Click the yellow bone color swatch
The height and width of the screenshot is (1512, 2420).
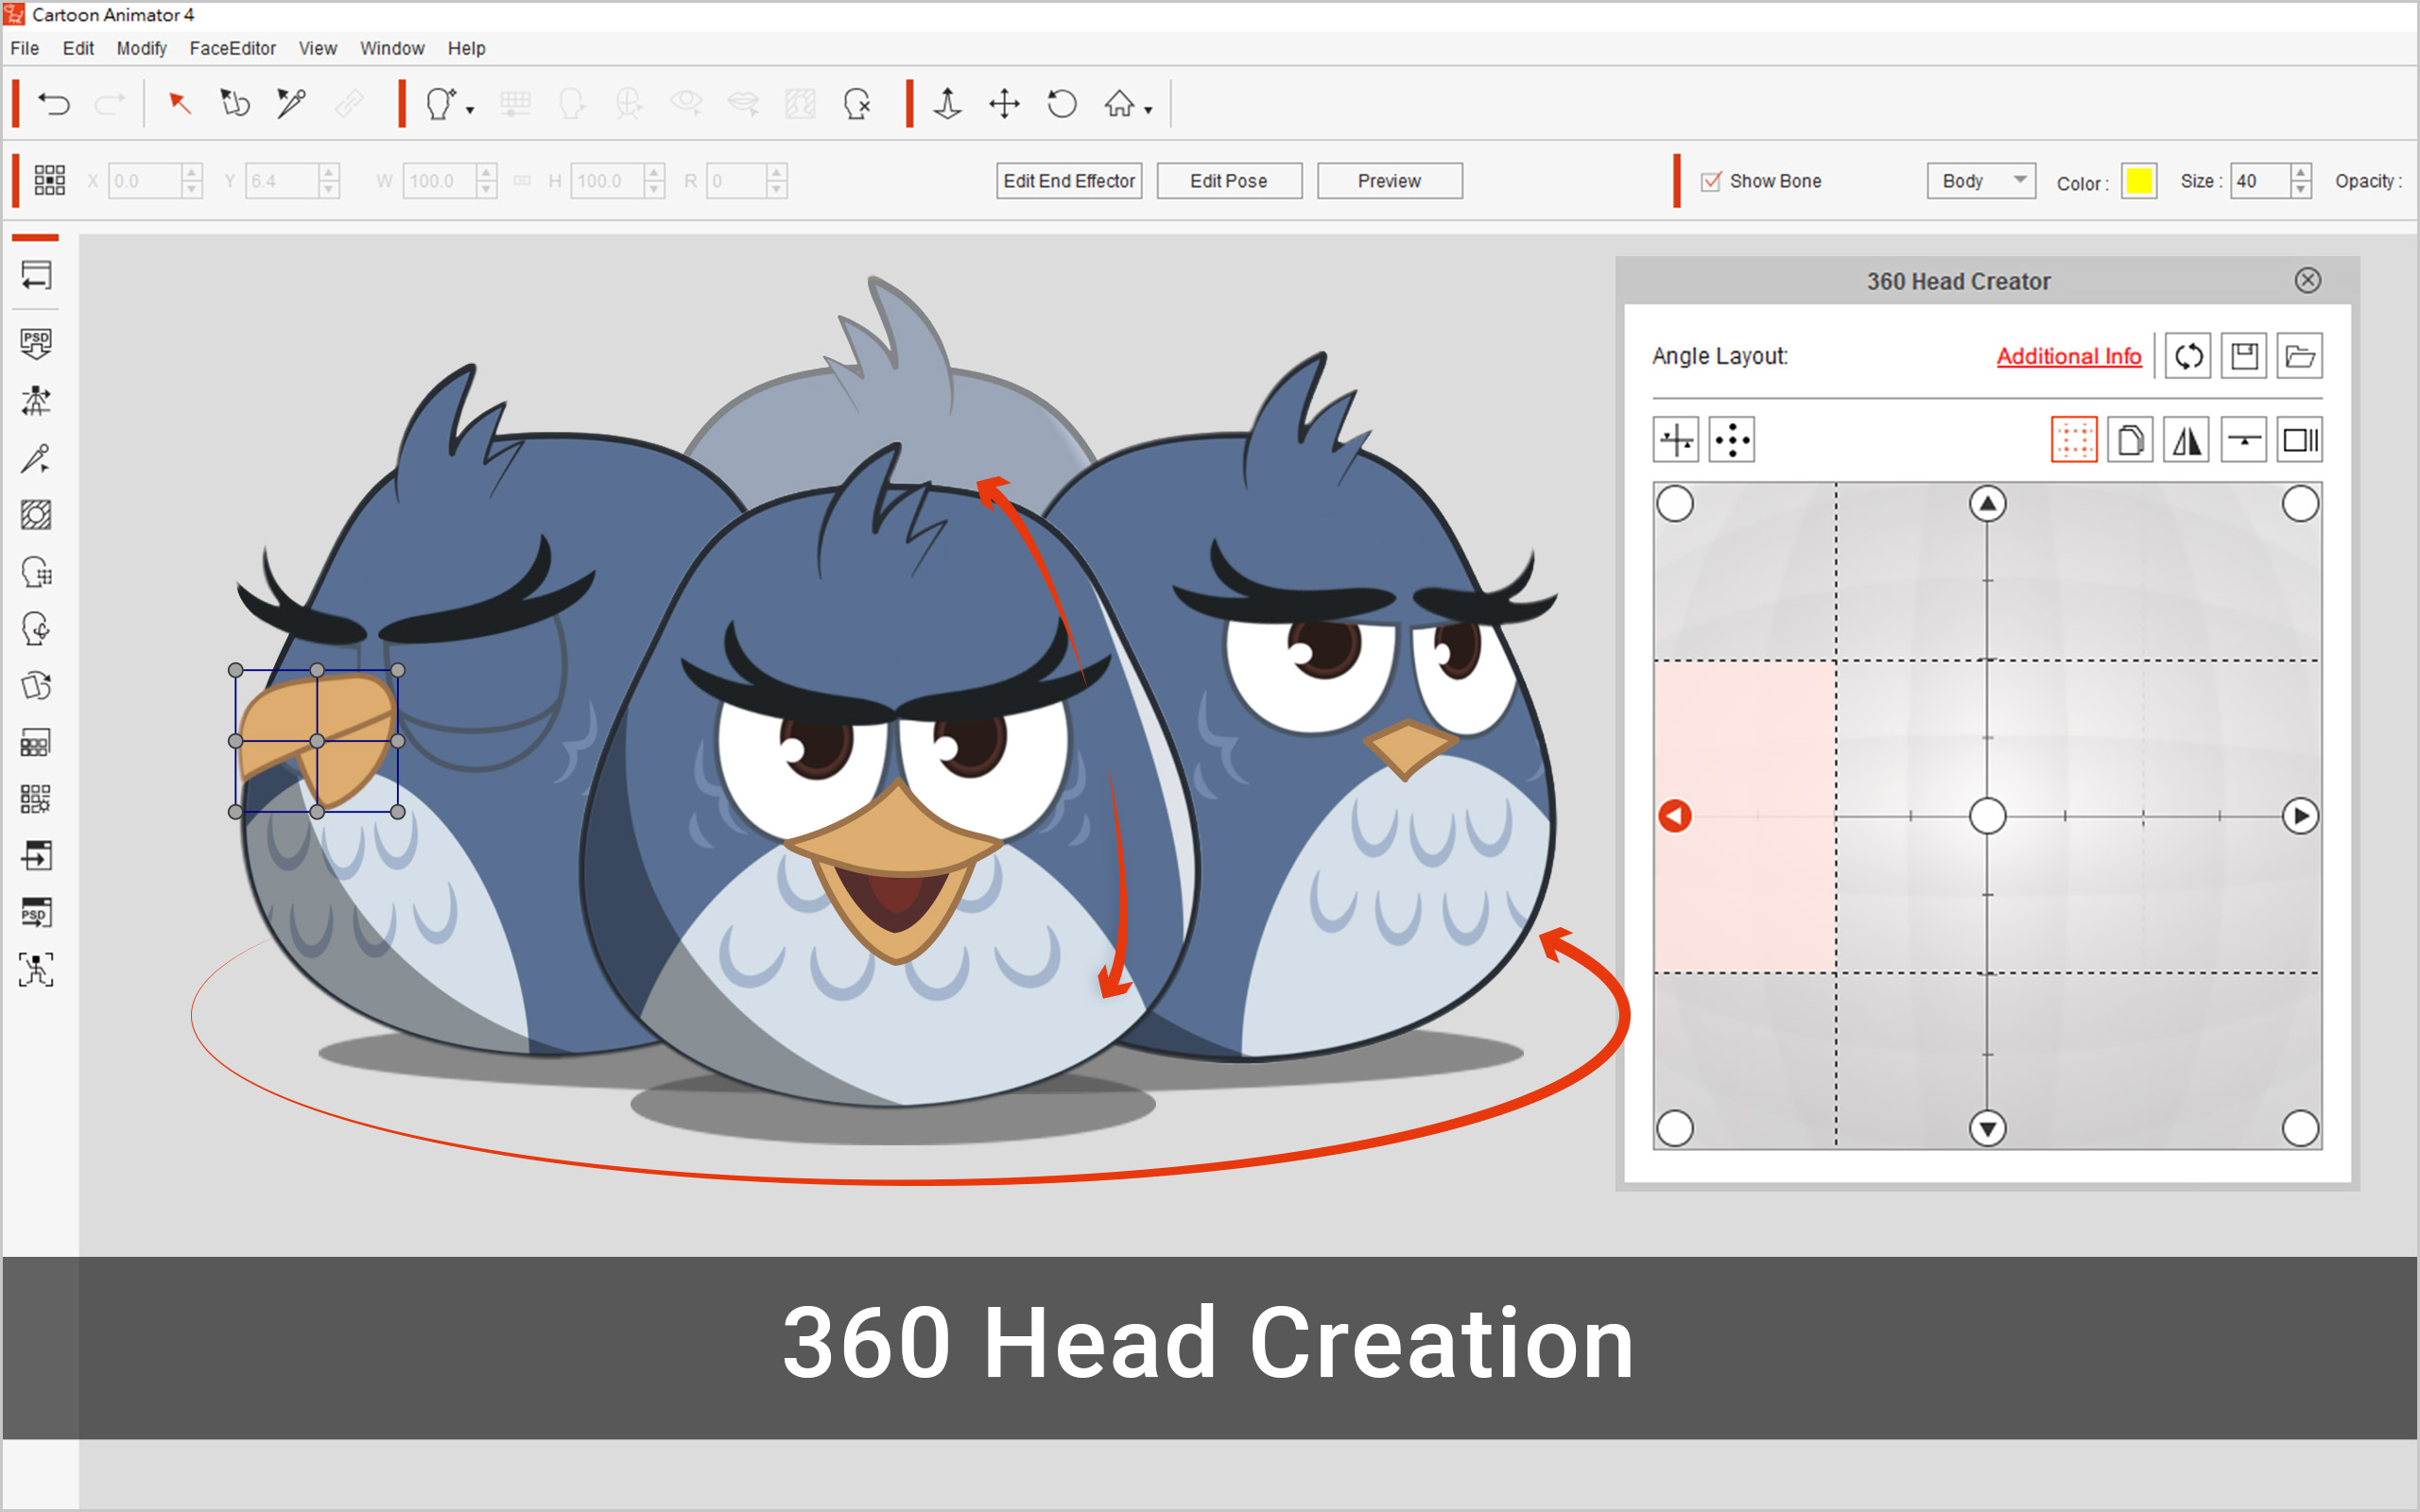point(2138,181)
